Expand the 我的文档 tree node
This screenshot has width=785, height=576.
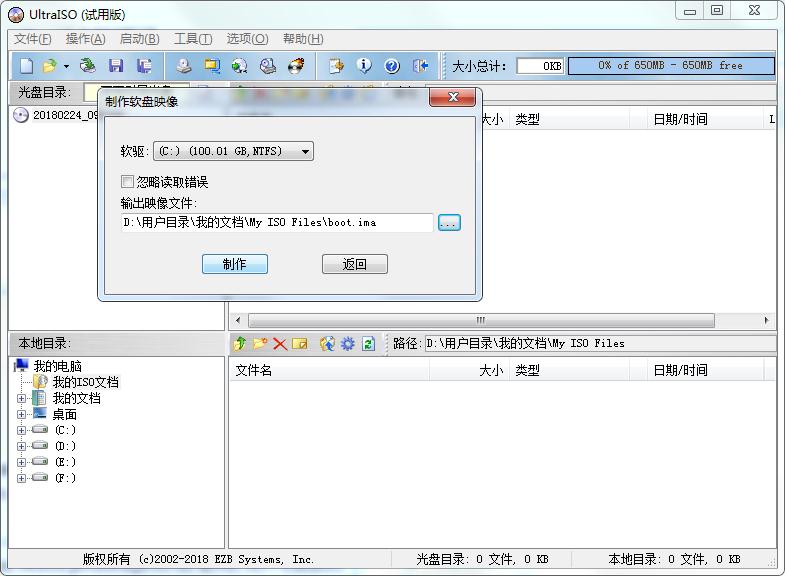point(21,398)
